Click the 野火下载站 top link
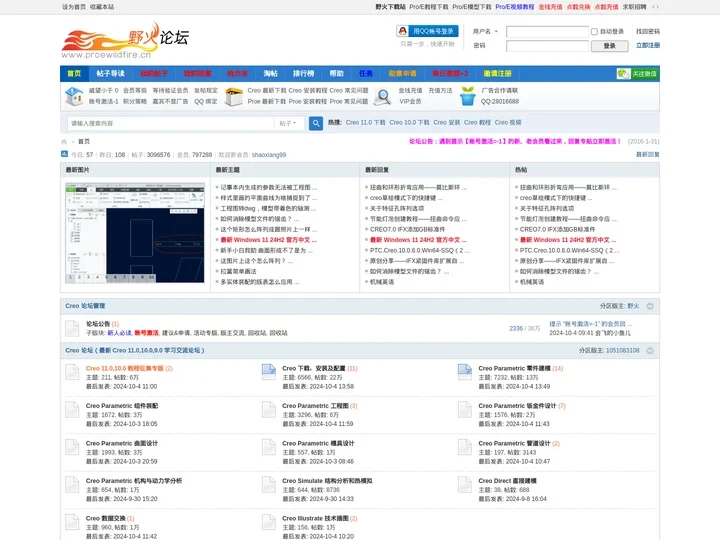 click(x=390, y=7)
